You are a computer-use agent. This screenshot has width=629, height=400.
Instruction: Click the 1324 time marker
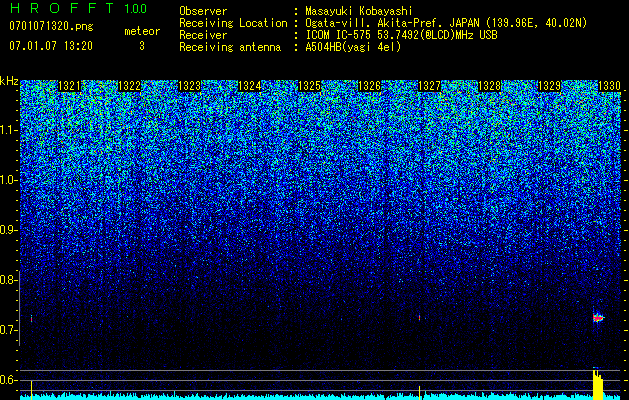250,86
